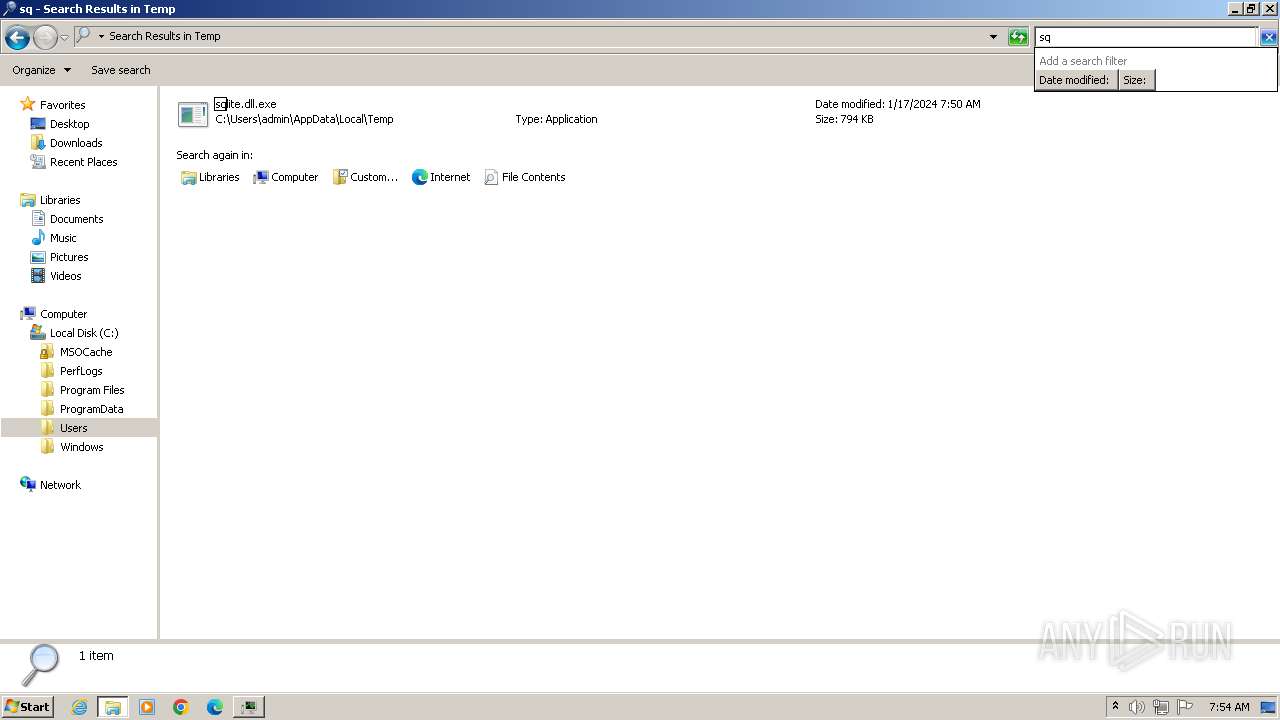The width and height of the screenshot is (1280, 720).
Task: Open Downloads under Favorites
Action: 76,143
